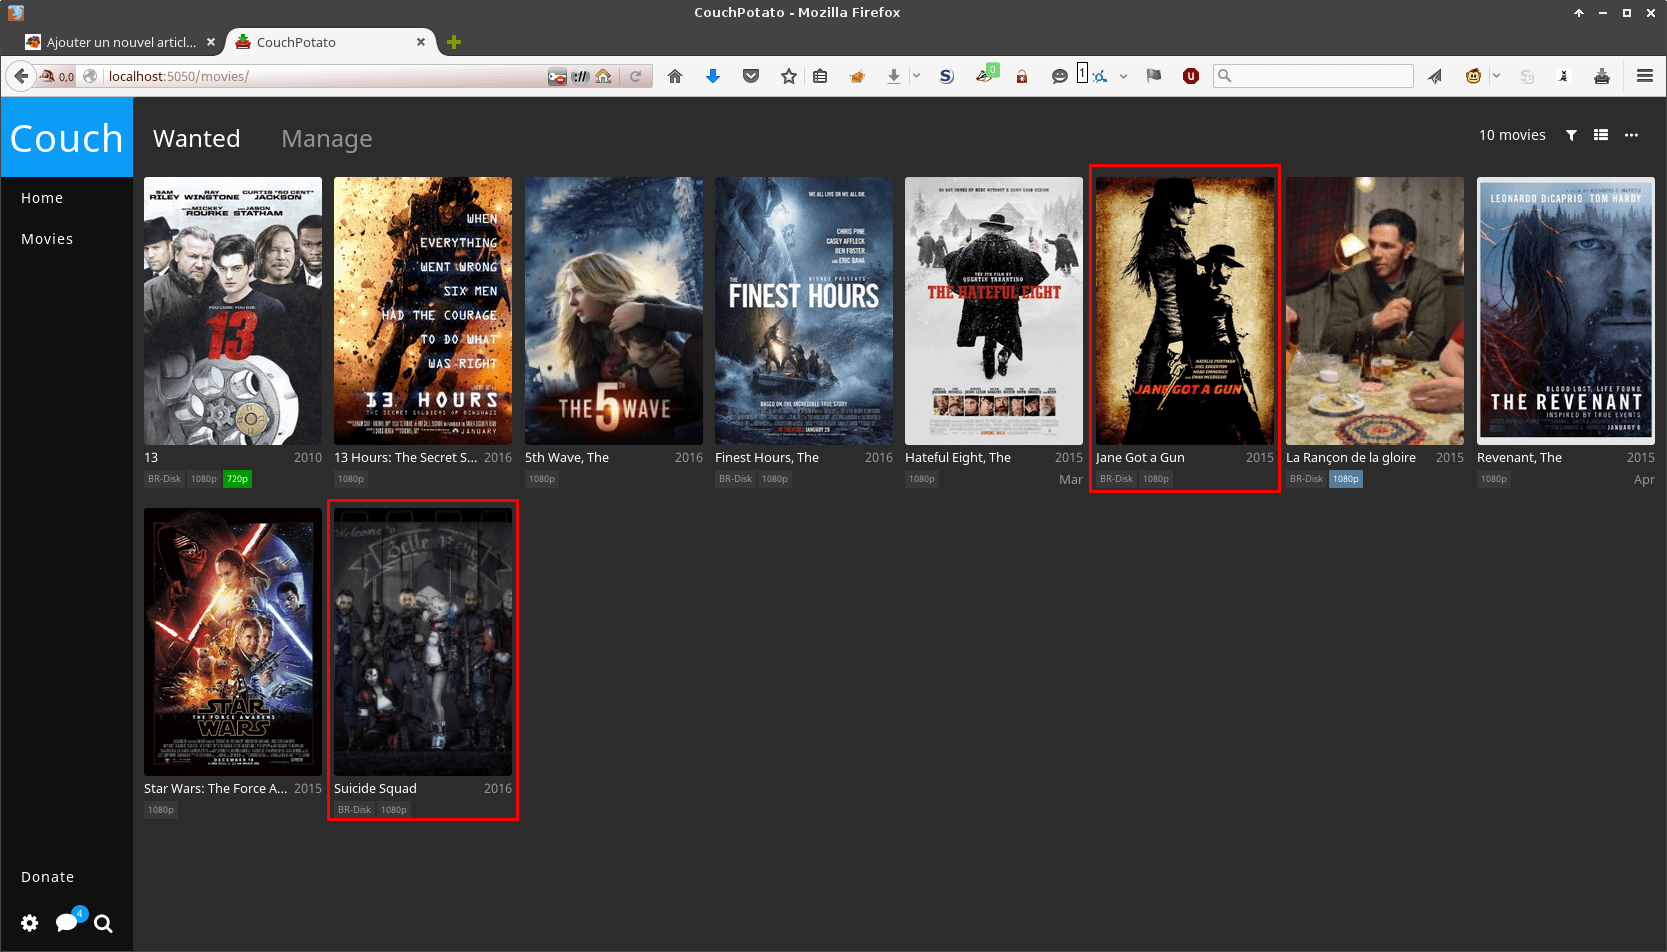Reload the current page
Viewport: 1667px width, 952px height.
pyautogui.click(x=635, y=76)
